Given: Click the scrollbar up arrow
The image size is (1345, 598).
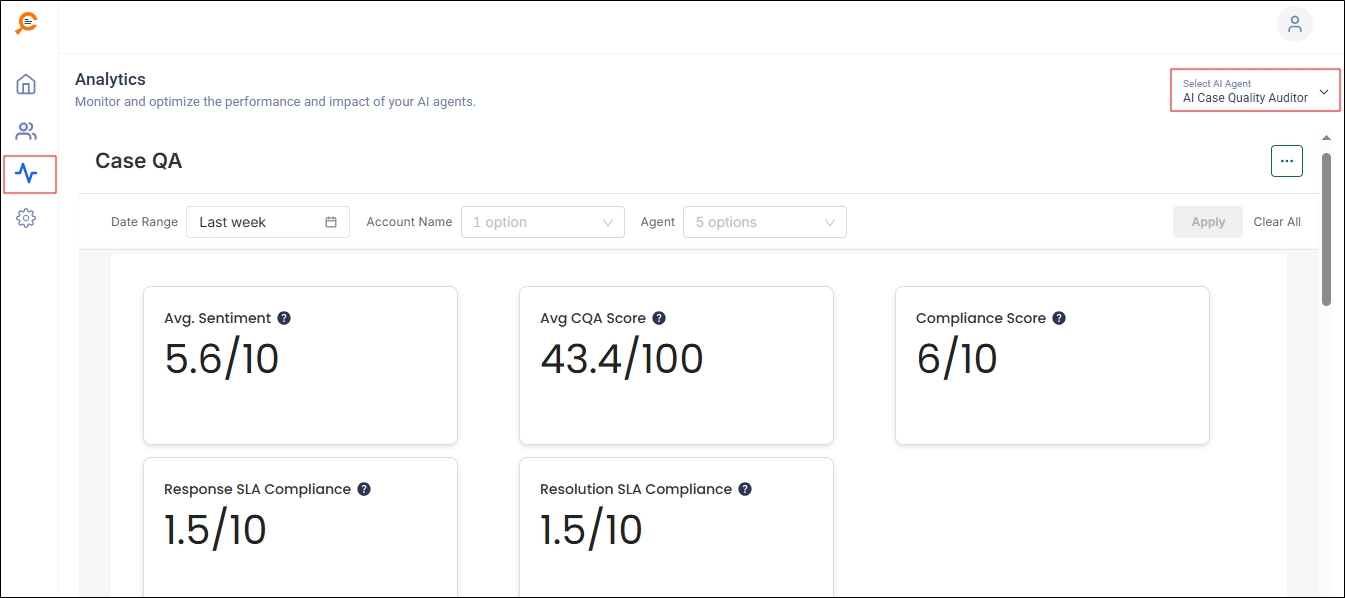Looking at the screenshot, I should [x=1326, y=138].
